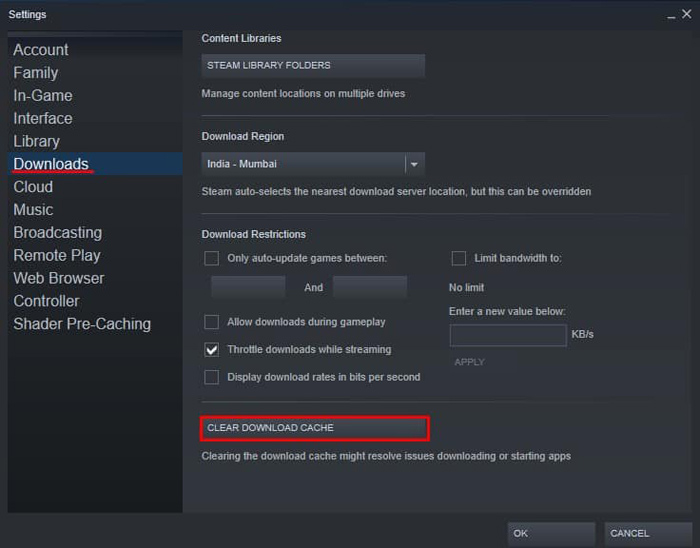The height and width of the screenshot is (548, 700).
Task: Click the 'And' label between time fields
Action: tap(313, 287)
